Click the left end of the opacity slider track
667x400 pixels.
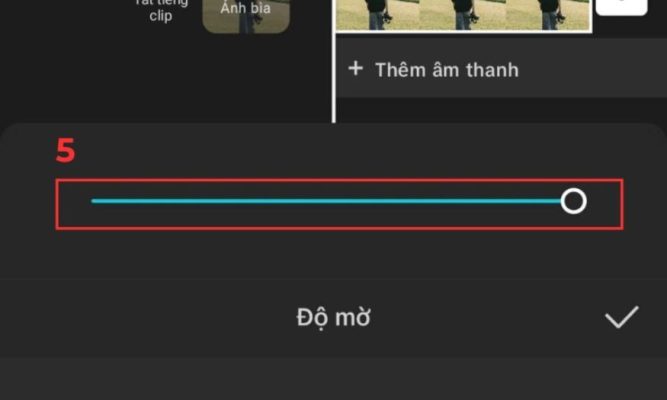[x=94, y=201]
